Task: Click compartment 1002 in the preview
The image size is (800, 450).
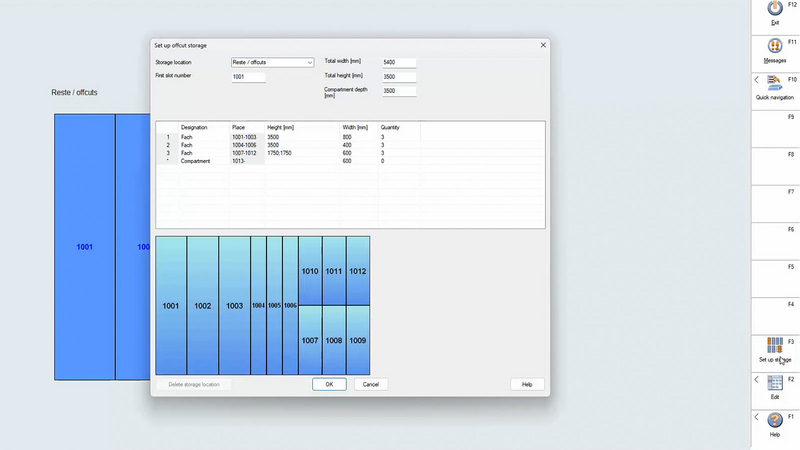Action: click(203, 306)
